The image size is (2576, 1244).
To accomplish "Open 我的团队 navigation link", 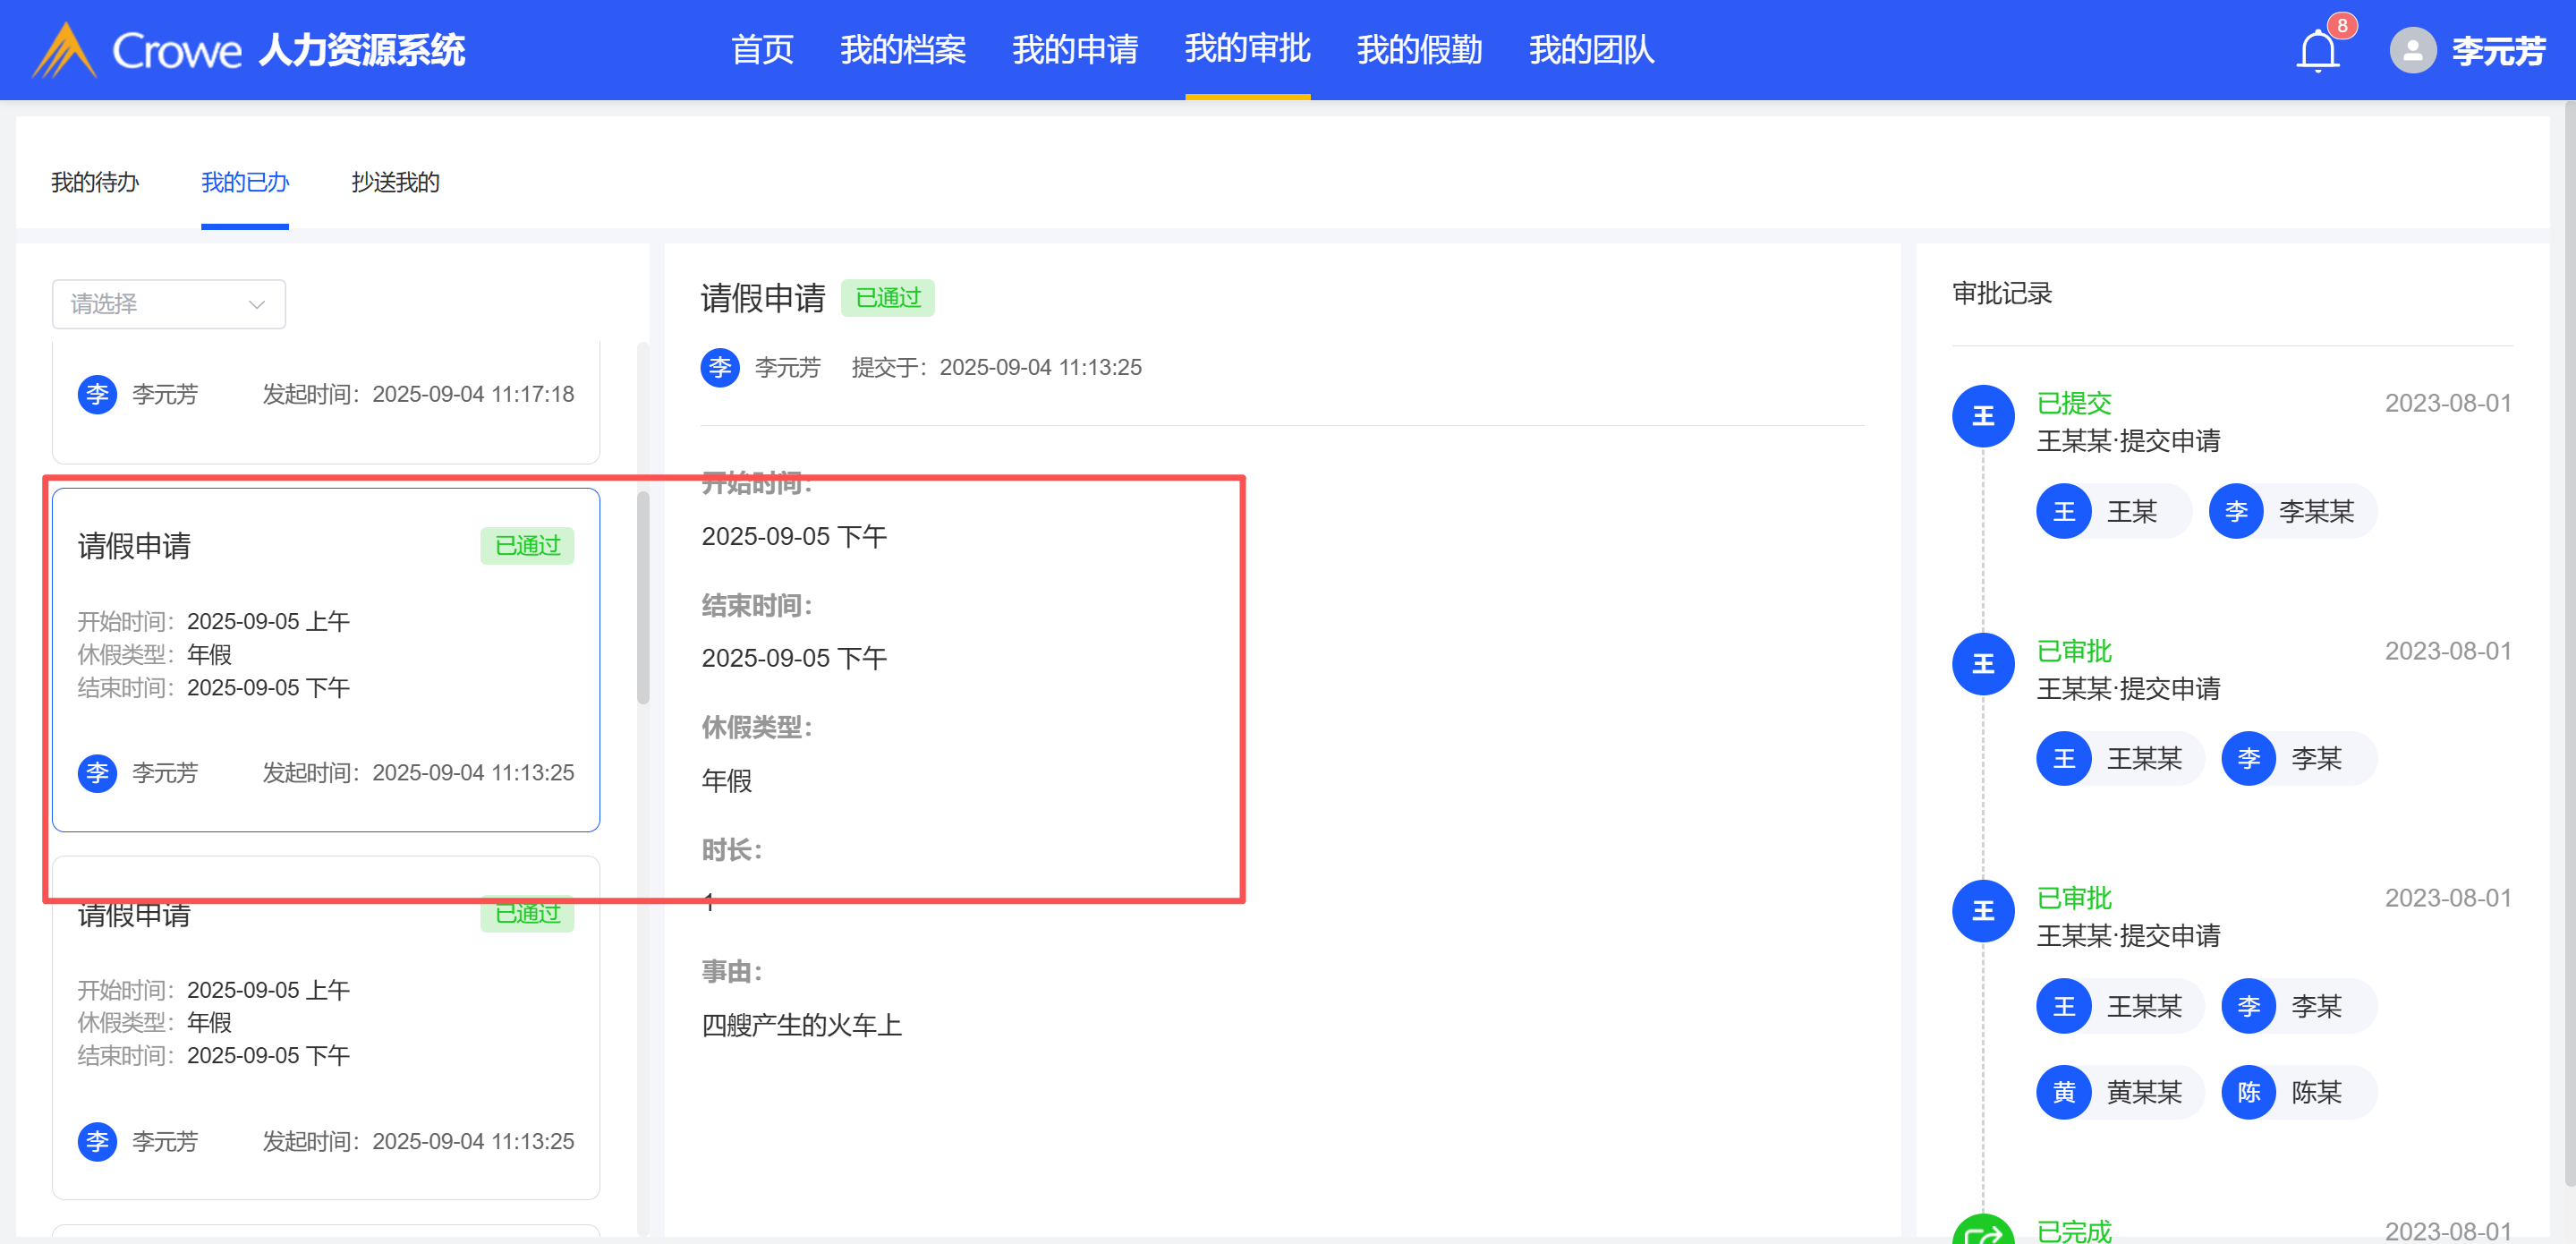I will [1591, 49].
